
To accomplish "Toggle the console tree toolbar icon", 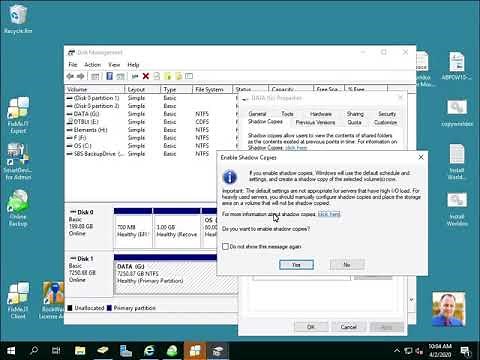I will coord(95,76).
